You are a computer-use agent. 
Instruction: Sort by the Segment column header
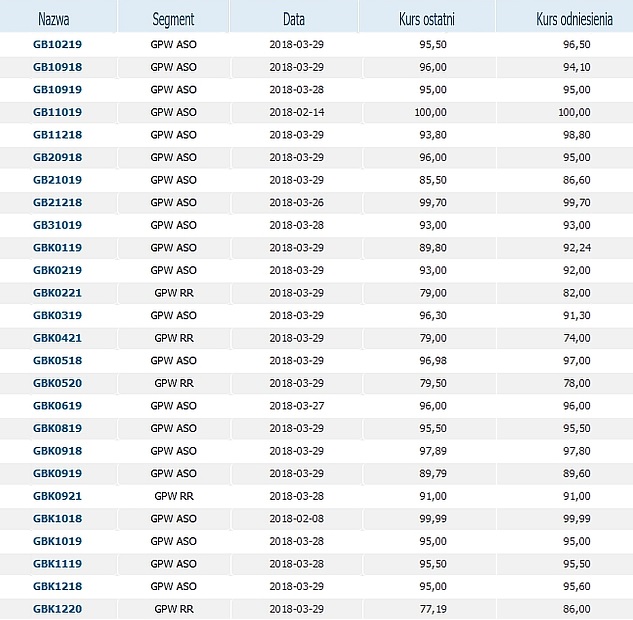coord(173,19)
